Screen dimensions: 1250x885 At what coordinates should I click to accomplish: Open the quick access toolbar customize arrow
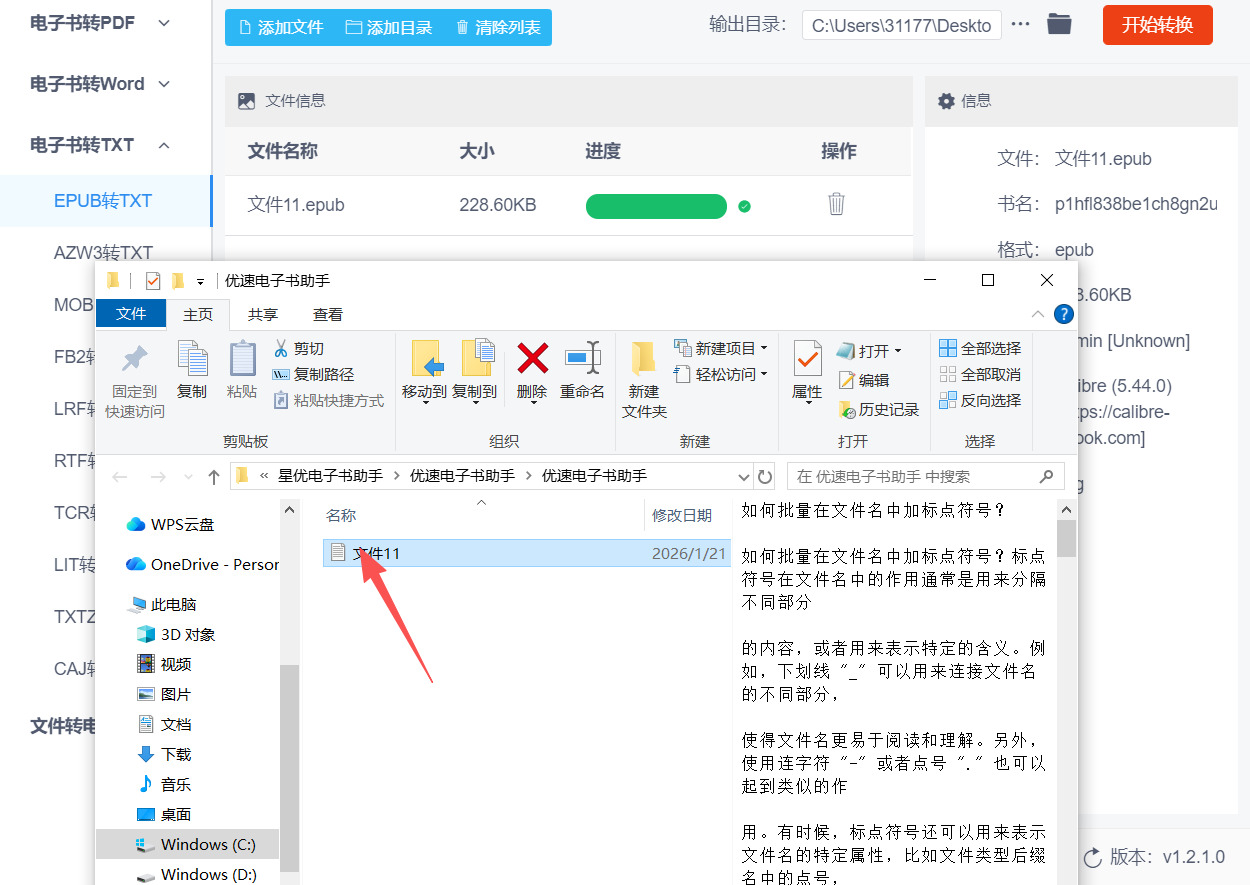200,281
